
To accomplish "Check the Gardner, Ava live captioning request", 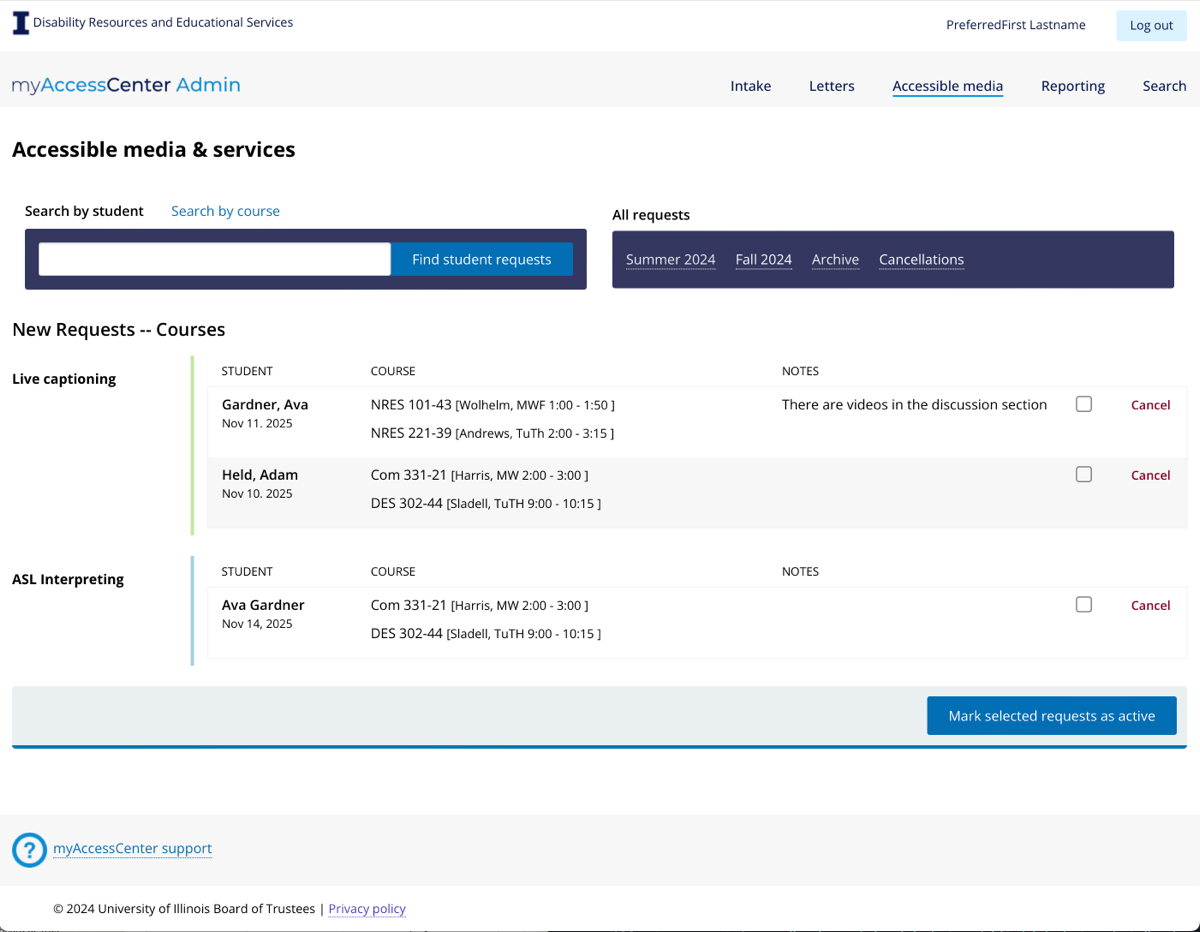I will (1083, 404).
